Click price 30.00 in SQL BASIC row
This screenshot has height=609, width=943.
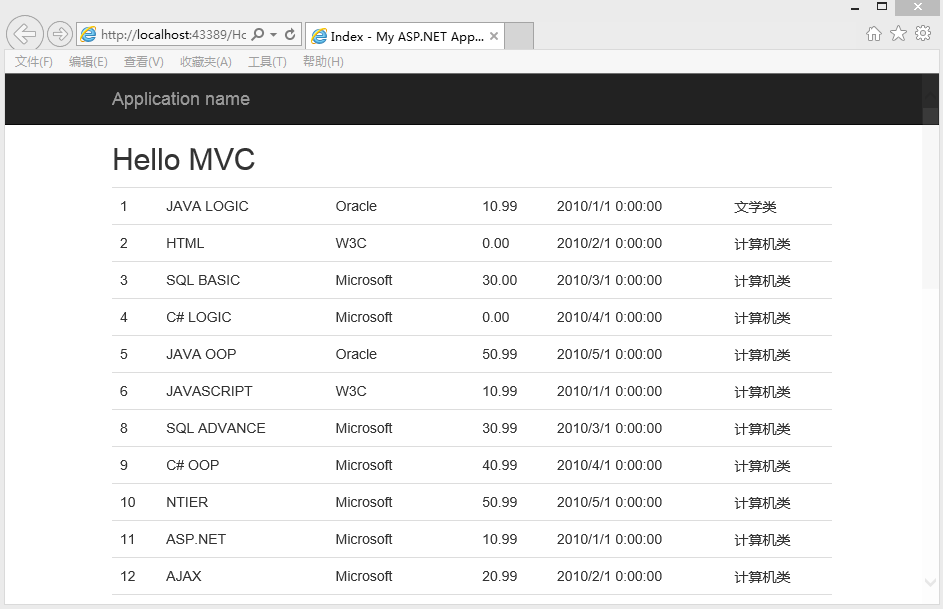(x=499, y=280)
